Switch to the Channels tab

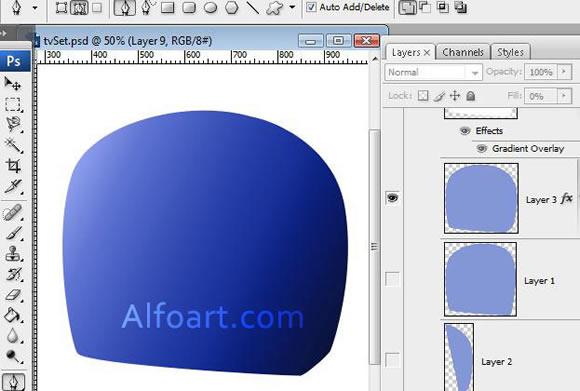click(463, 52)
